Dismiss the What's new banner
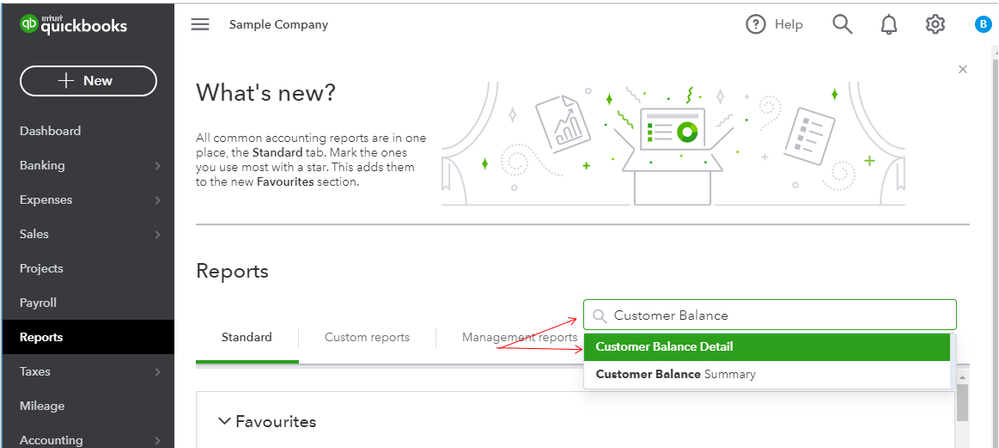This screenshot has height=448, width=999. point(963,69)
